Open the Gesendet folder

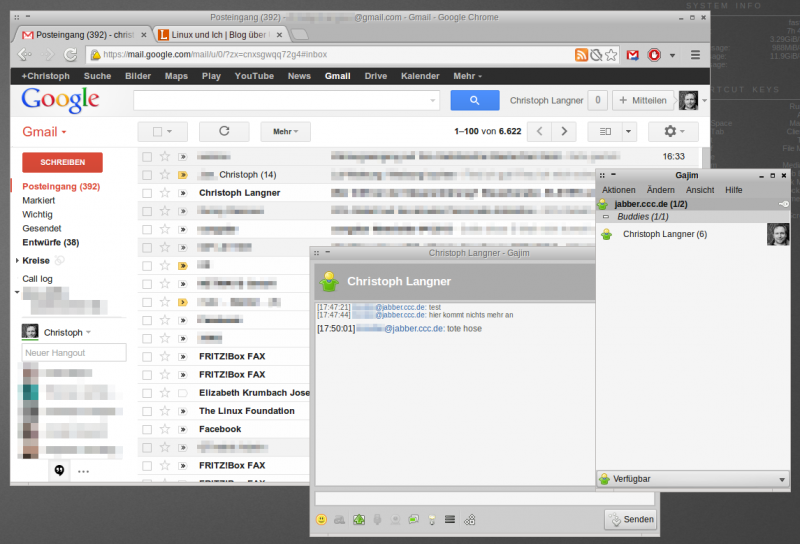41,228
